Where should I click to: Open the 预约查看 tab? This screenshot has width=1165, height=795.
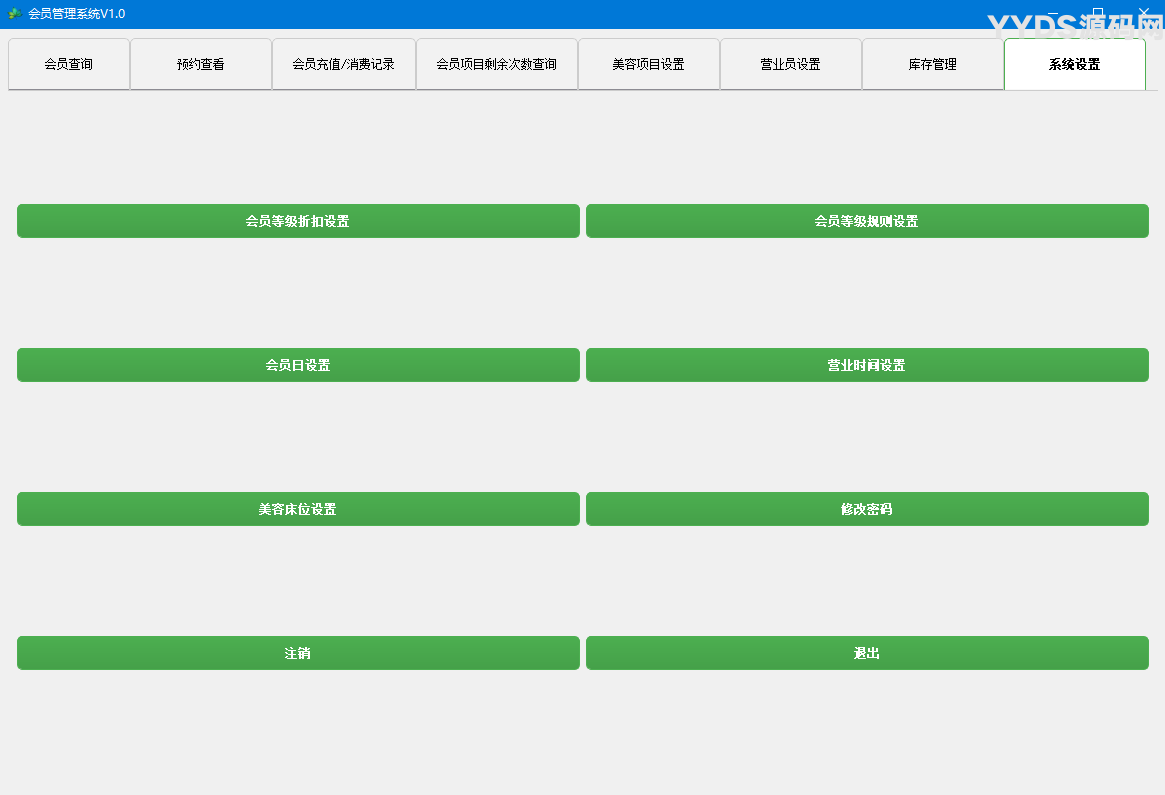pyautogui.click(x=200, y=63)
